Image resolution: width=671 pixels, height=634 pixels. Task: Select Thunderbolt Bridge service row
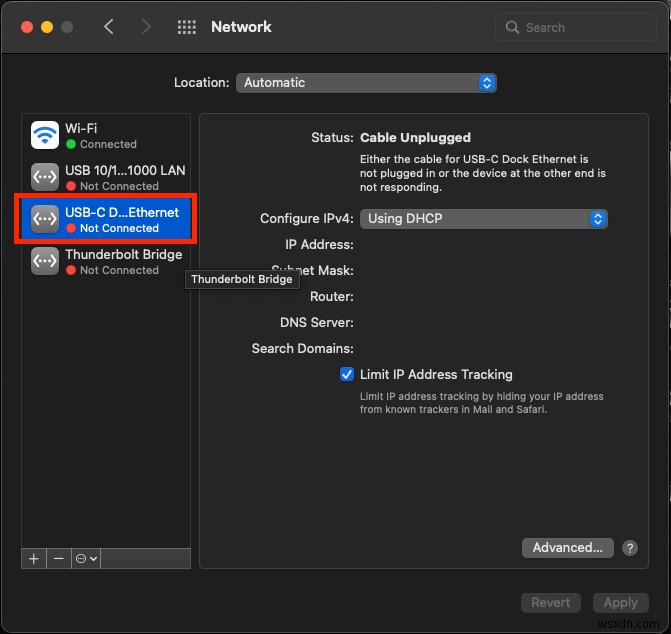click(106, 261)
